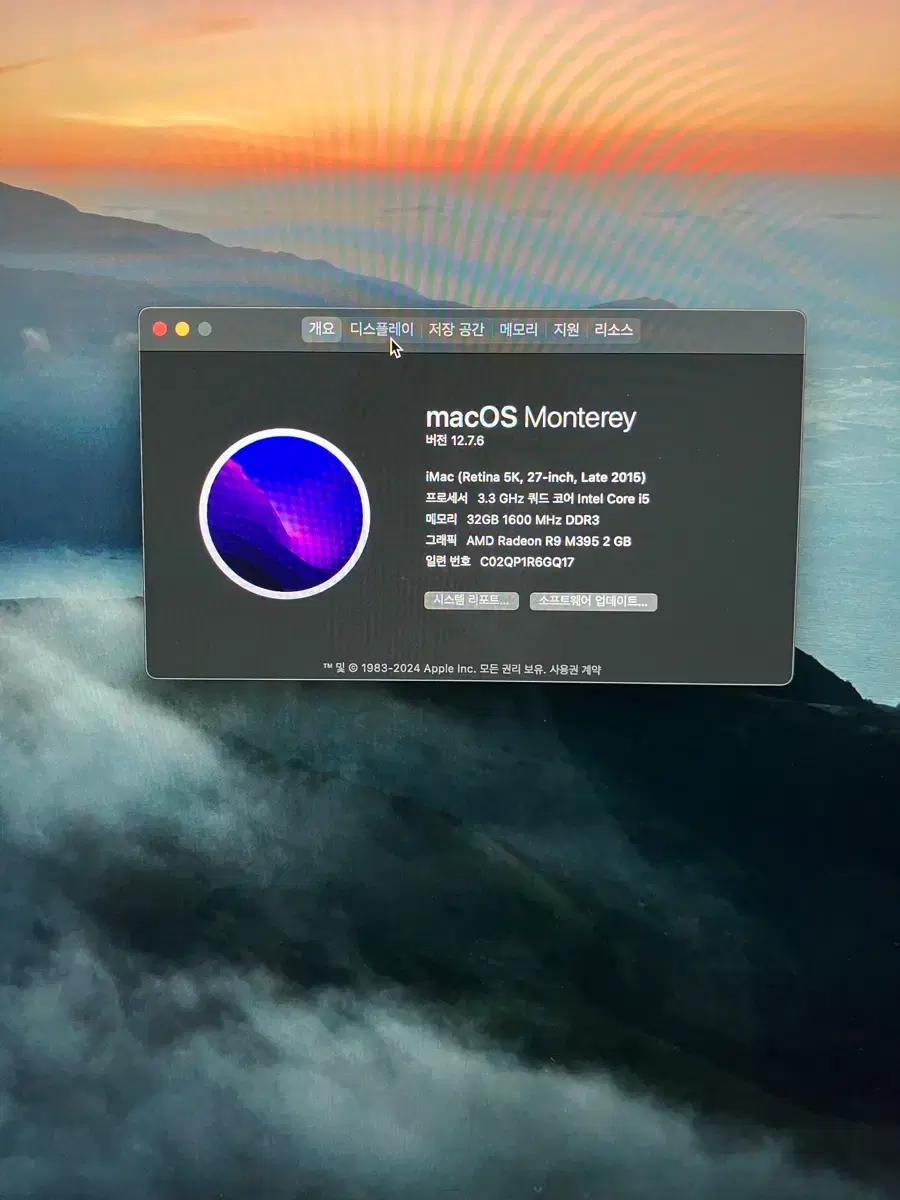Go to the 메모리 tab

click(518, 329)
